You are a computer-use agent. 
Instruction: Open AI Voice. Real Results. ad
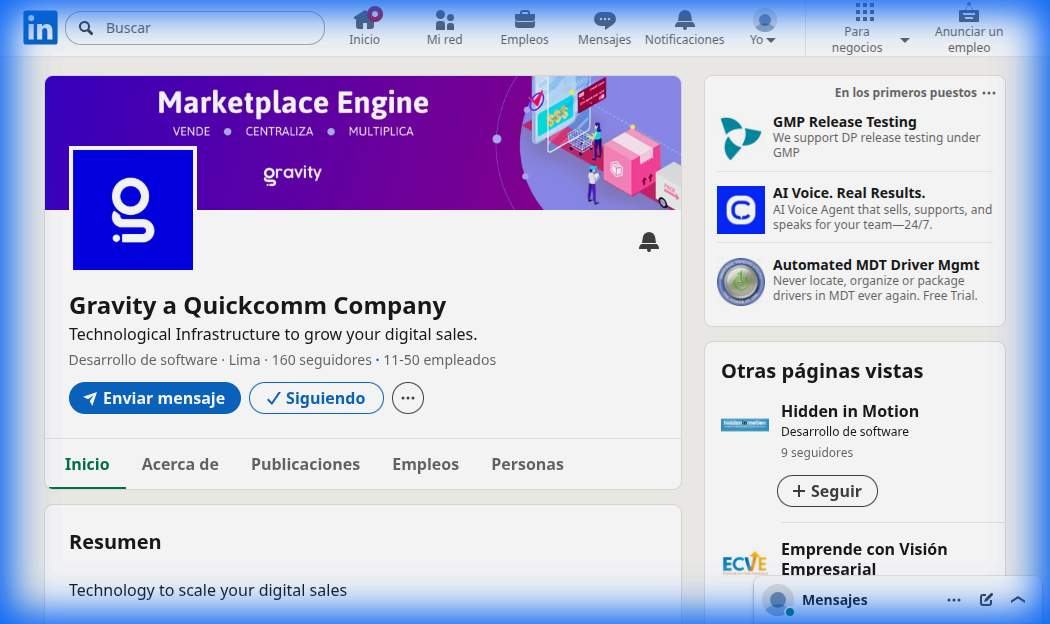pos(849,193)
